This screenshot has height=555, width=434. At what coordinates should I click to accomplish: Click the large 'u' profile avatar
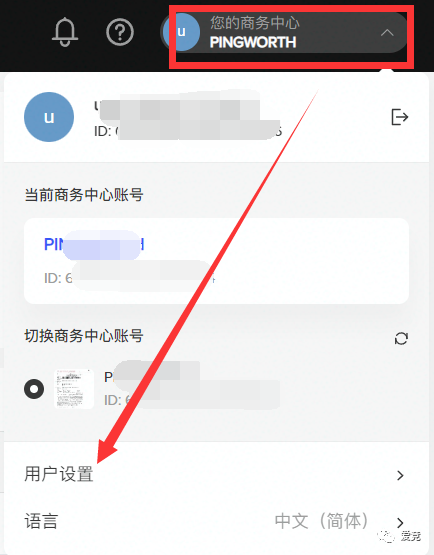pos(49,117)
